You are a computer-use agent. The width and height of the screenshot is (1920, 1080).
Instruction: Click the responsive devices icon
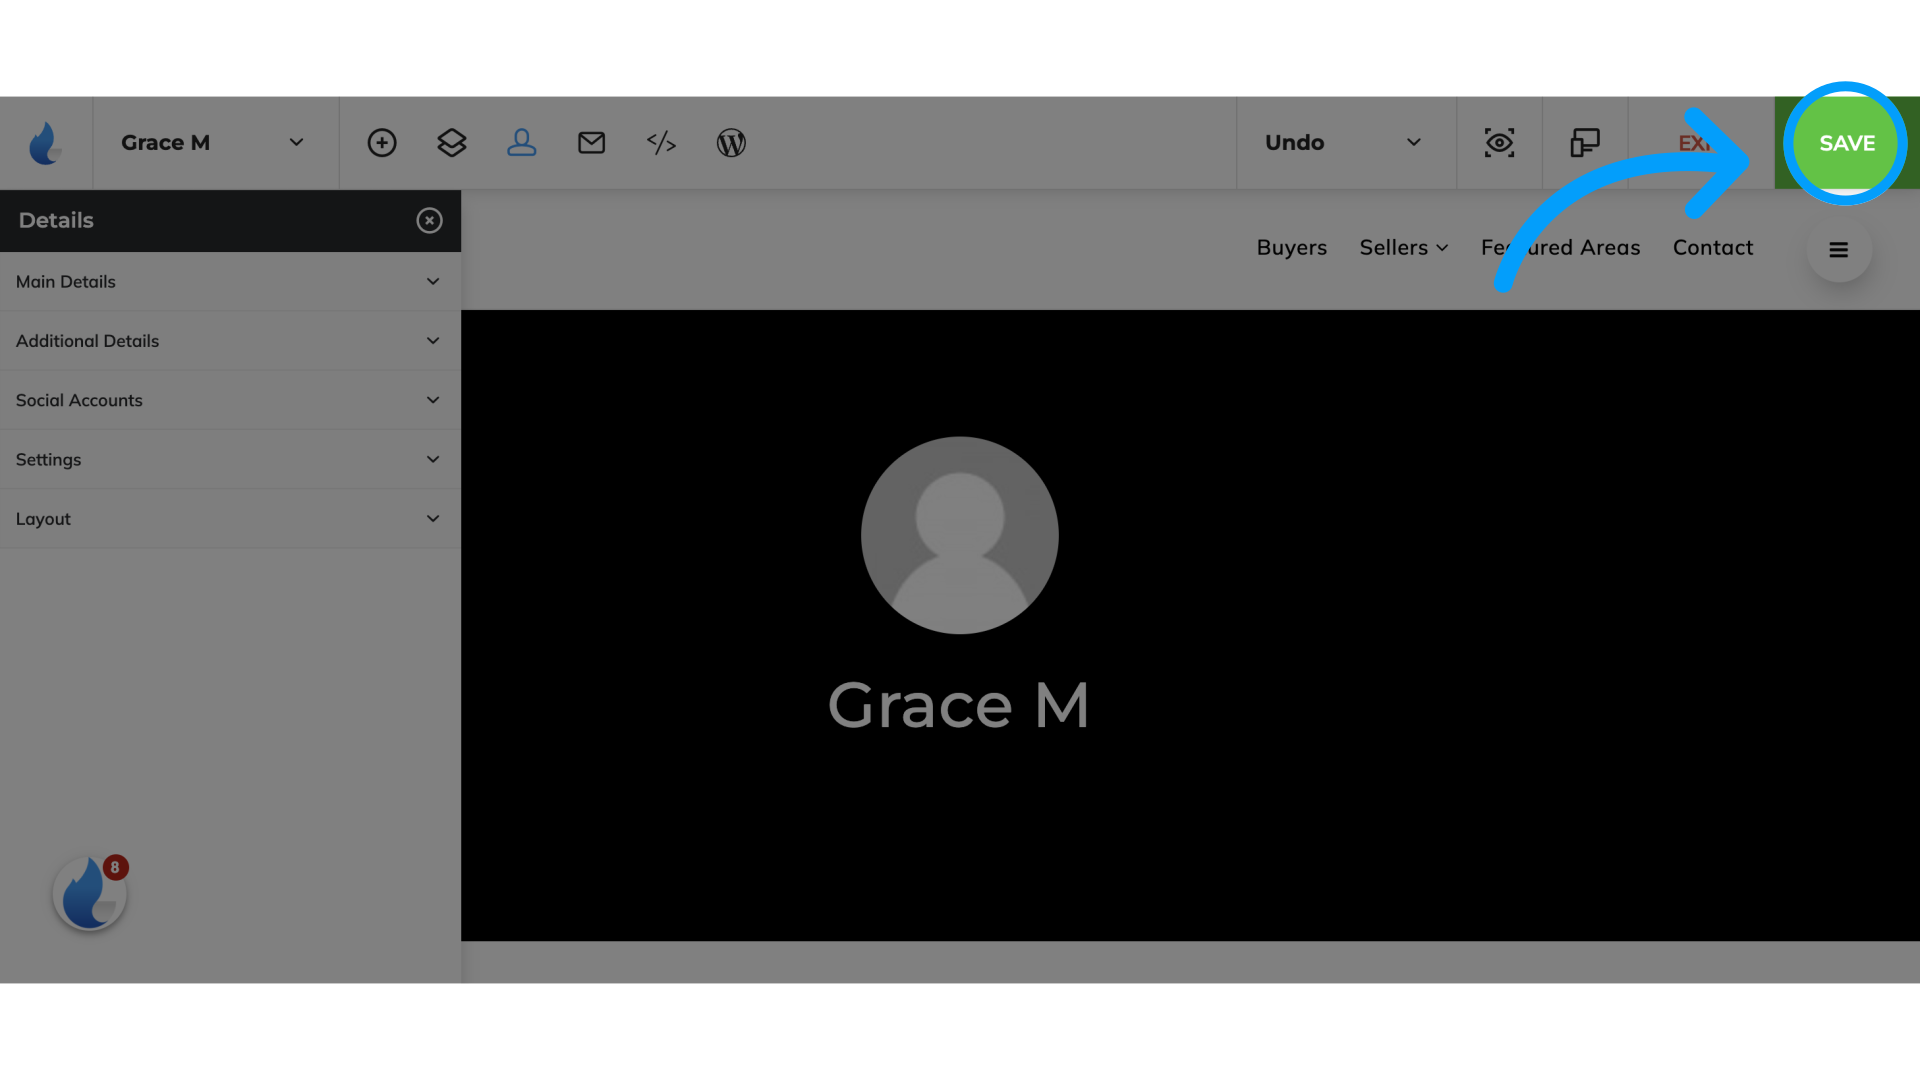(1585, 143)
